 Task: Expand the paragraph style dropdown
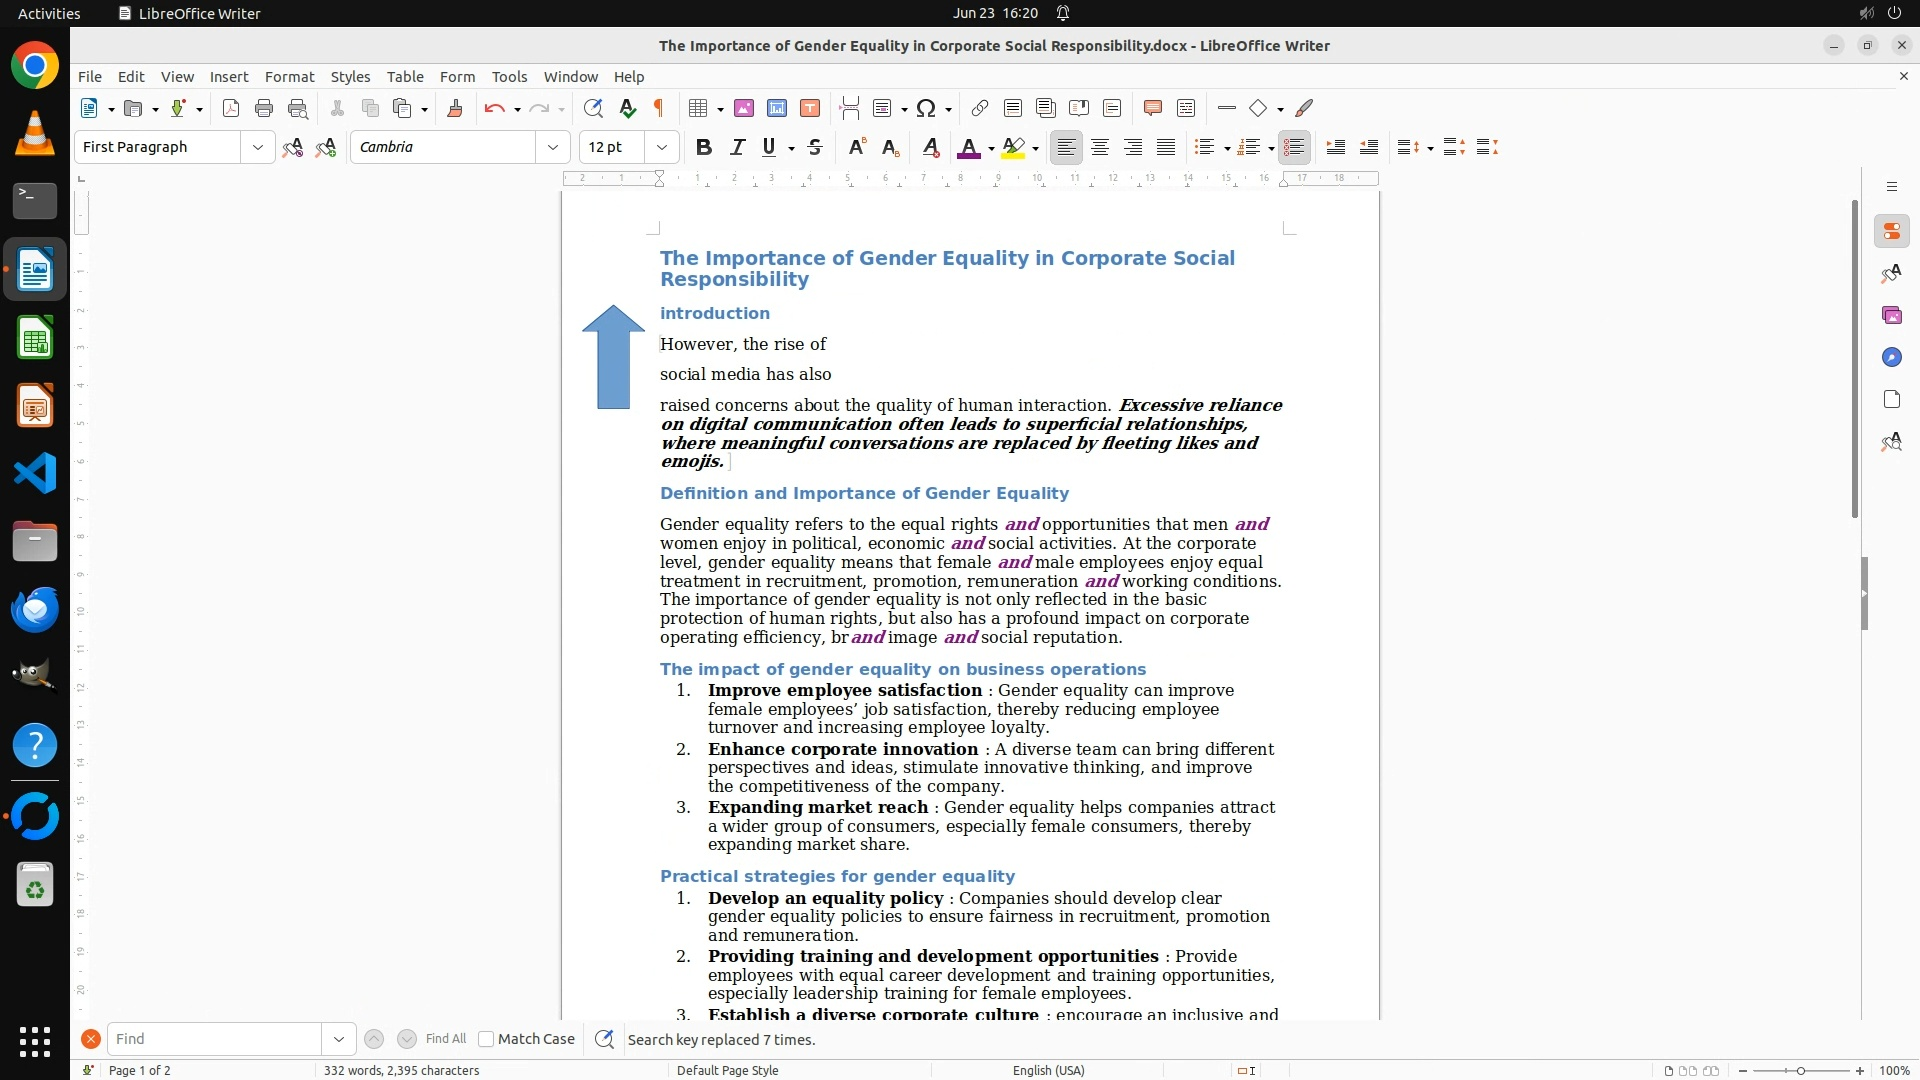click(258, 148)
